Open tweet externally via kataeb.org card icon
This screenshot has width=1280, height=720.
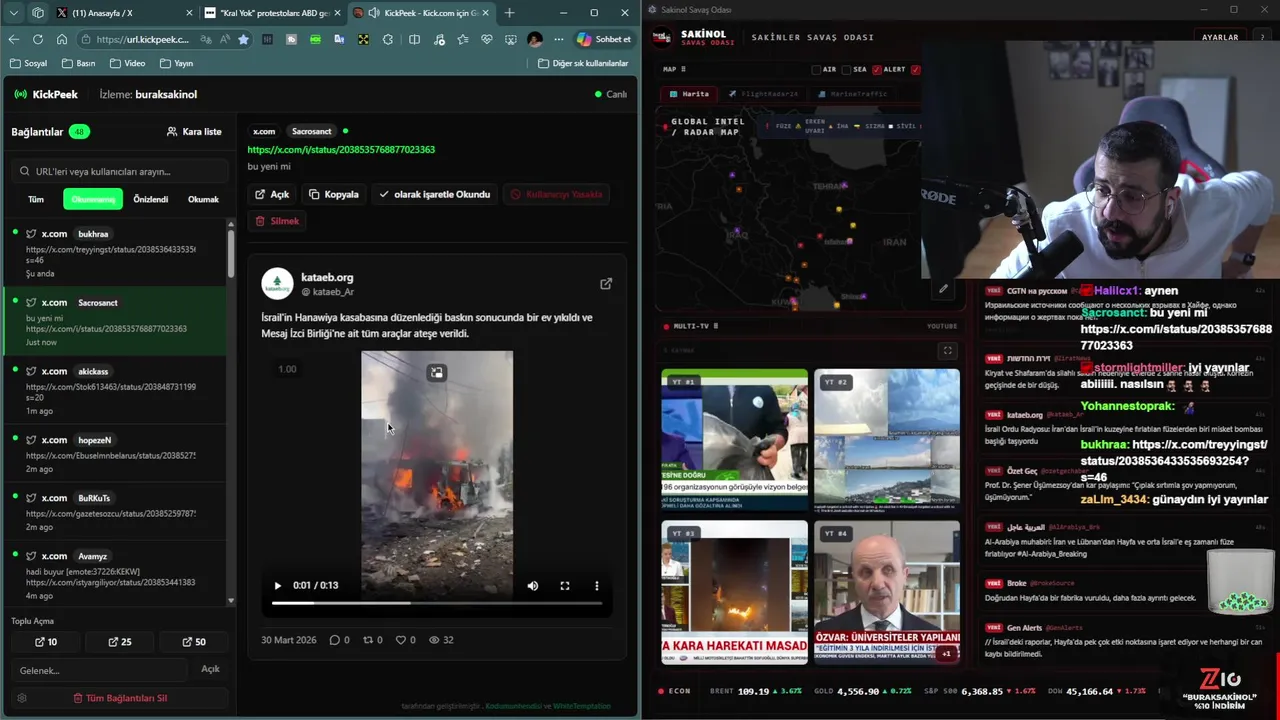click(x=606, y=284)
